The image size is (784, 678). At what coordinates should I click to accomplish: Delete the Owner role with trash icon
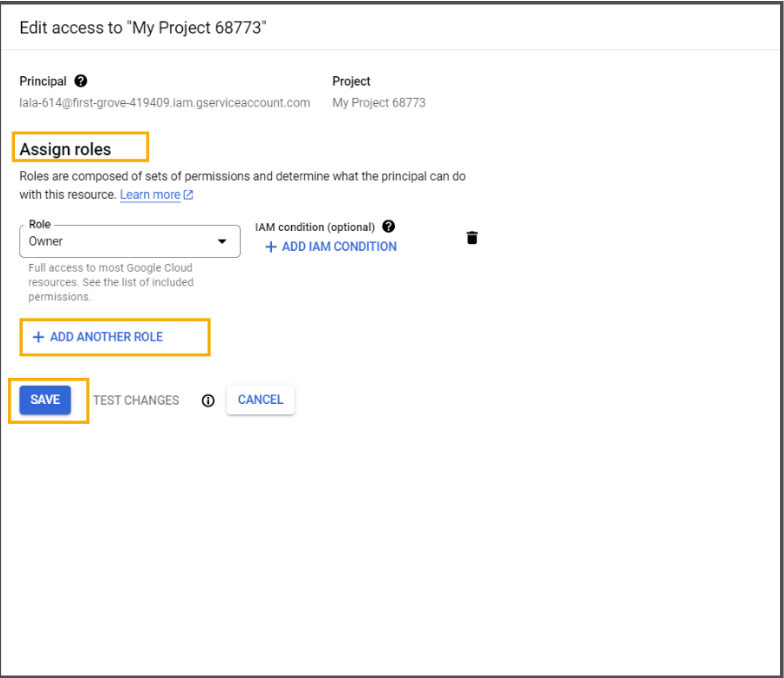472,238
